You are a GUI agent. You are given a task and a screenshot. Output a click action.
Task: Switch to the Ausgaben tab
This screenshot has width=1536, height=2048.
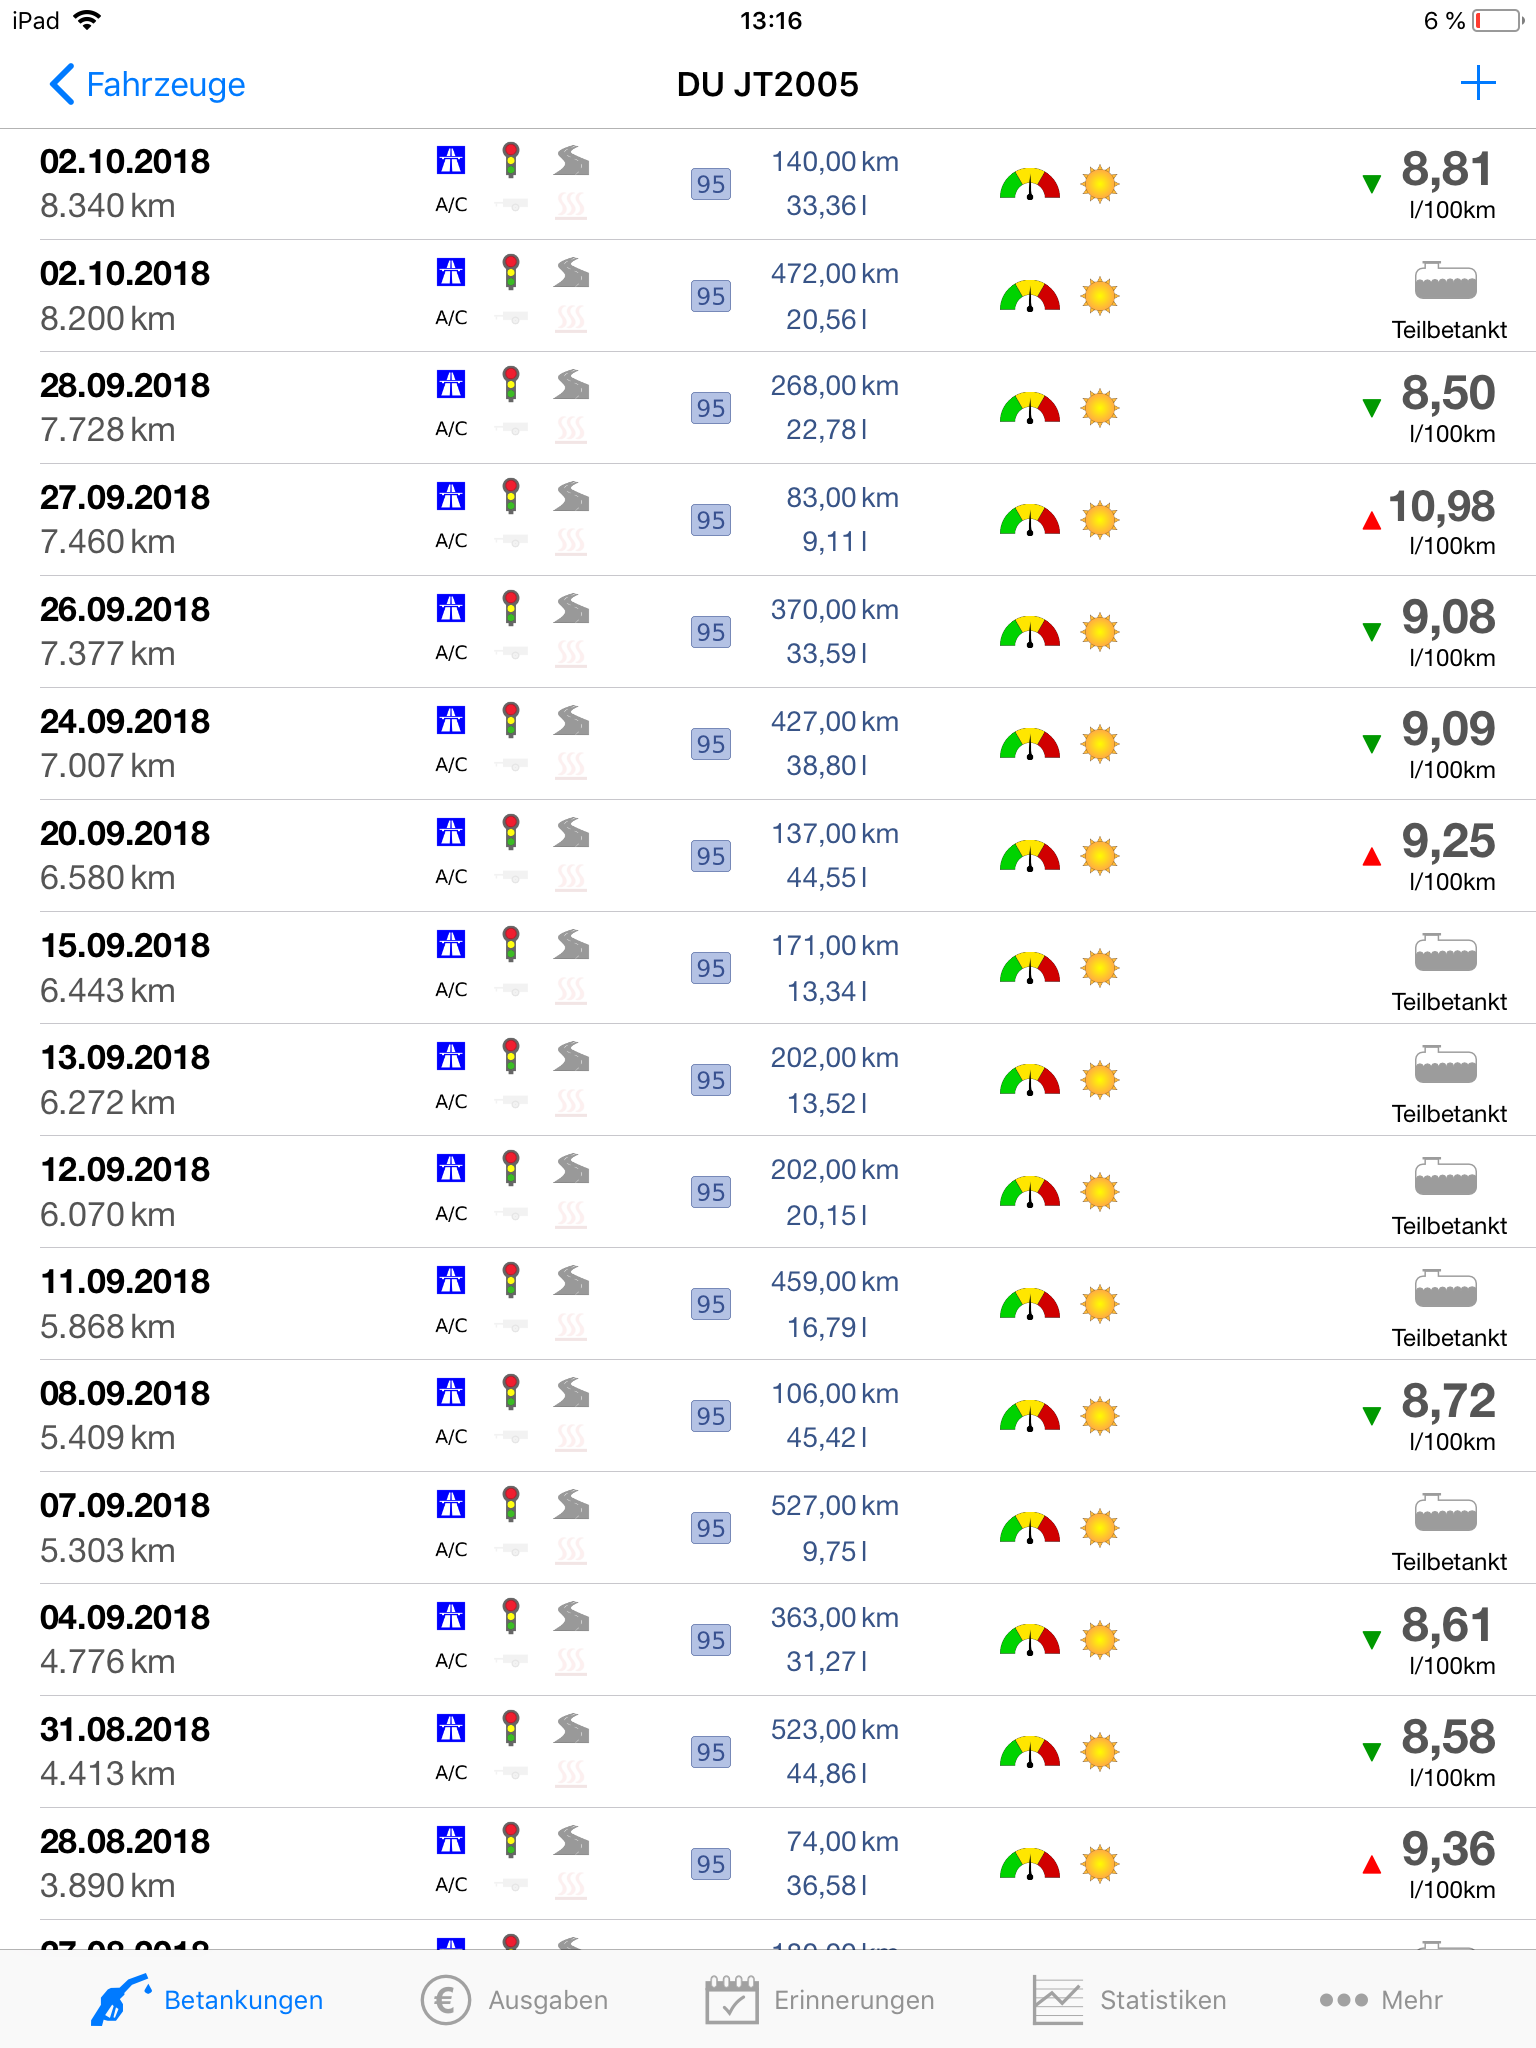tap(515, 2000)
